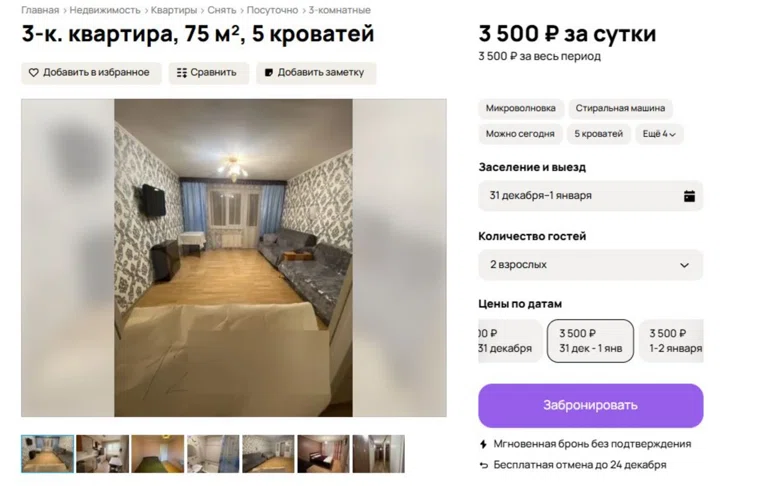The width and height of the screenshot is (760, 486).
Task: Click the return arrow icon for free cancellation
Action: click(x=483, y=465)
